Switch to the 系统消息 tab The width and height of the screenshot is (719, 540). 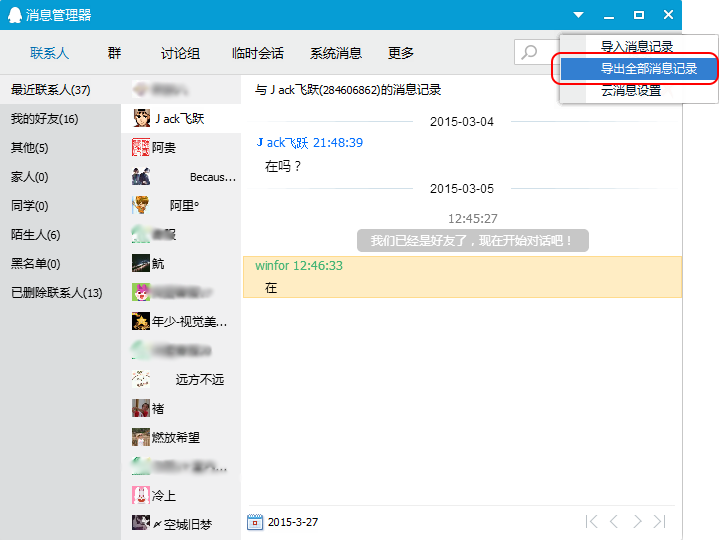point(336,53)
